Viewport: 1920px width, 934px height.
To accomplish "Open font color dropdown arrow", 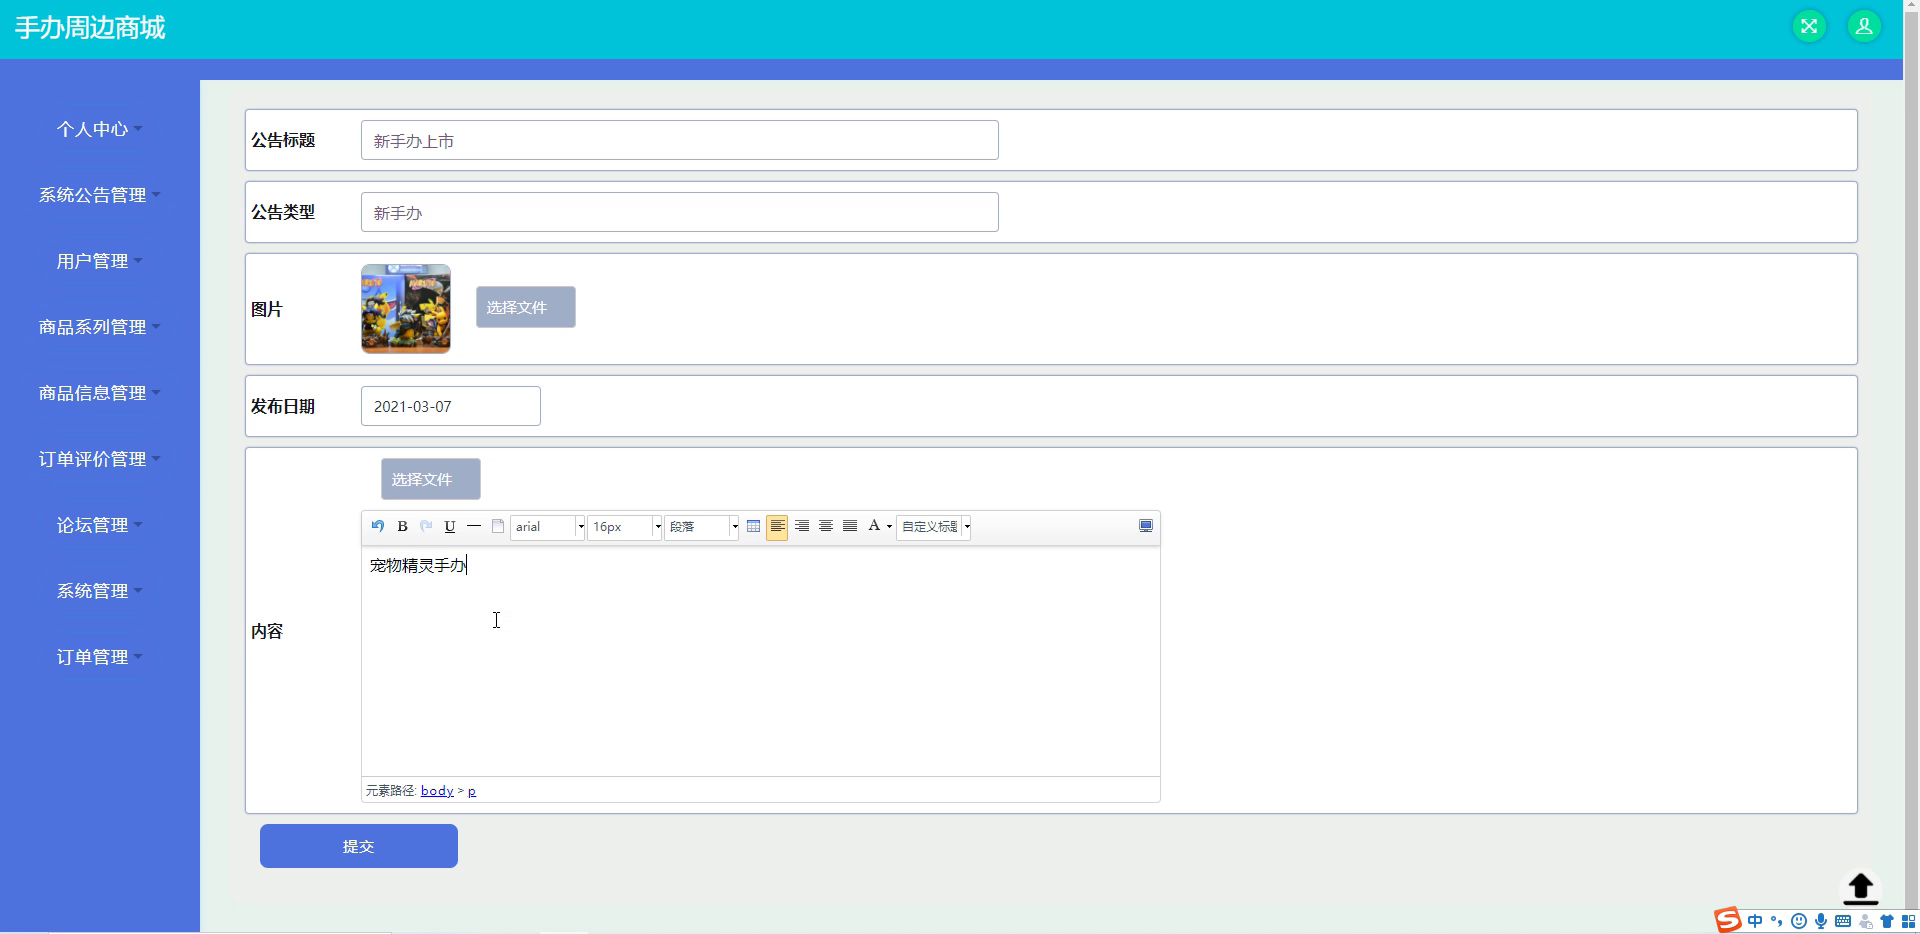I will pos(889,527).
